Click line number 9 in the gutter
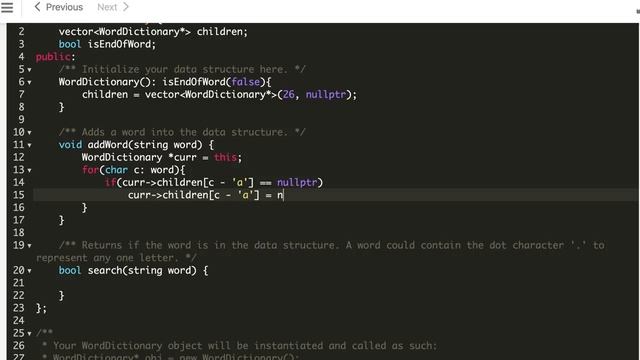 click(x=21, y=120)
